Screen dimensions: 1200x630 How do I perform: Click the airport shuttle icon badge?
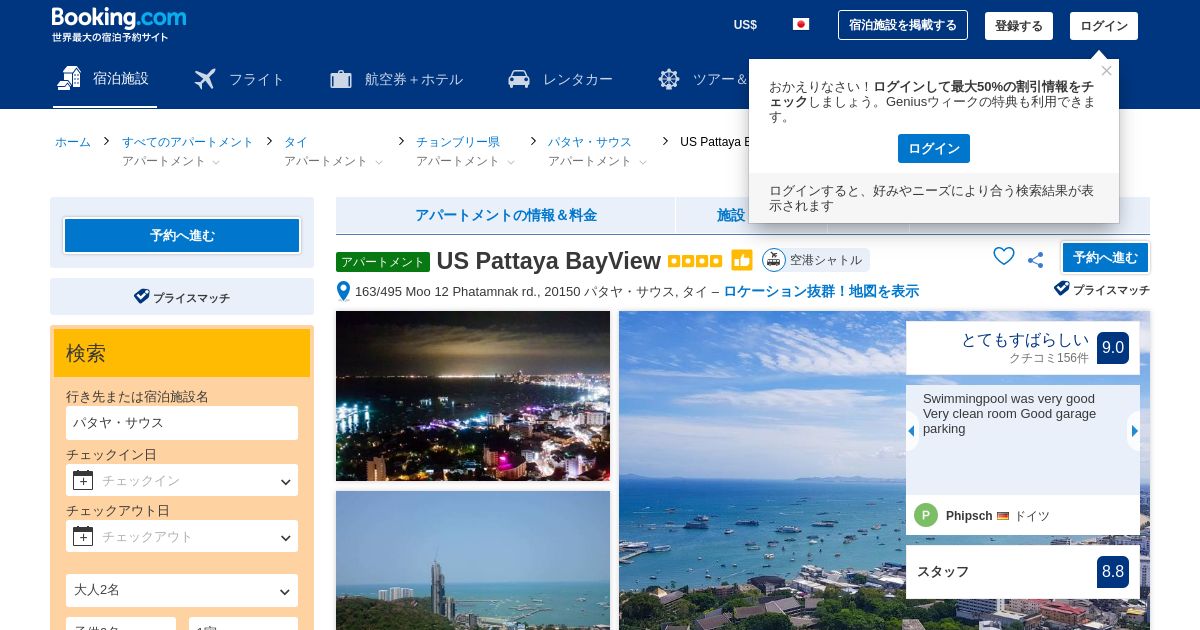click(774, 260)
